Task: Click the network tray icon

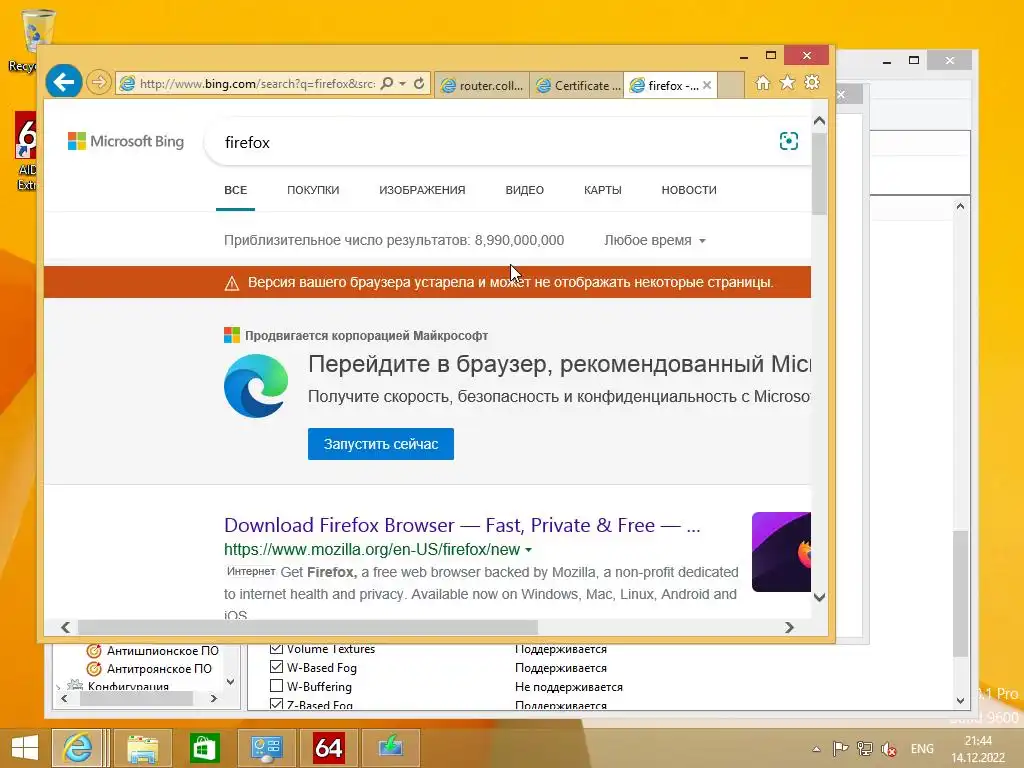Action: tap(865, 749)
